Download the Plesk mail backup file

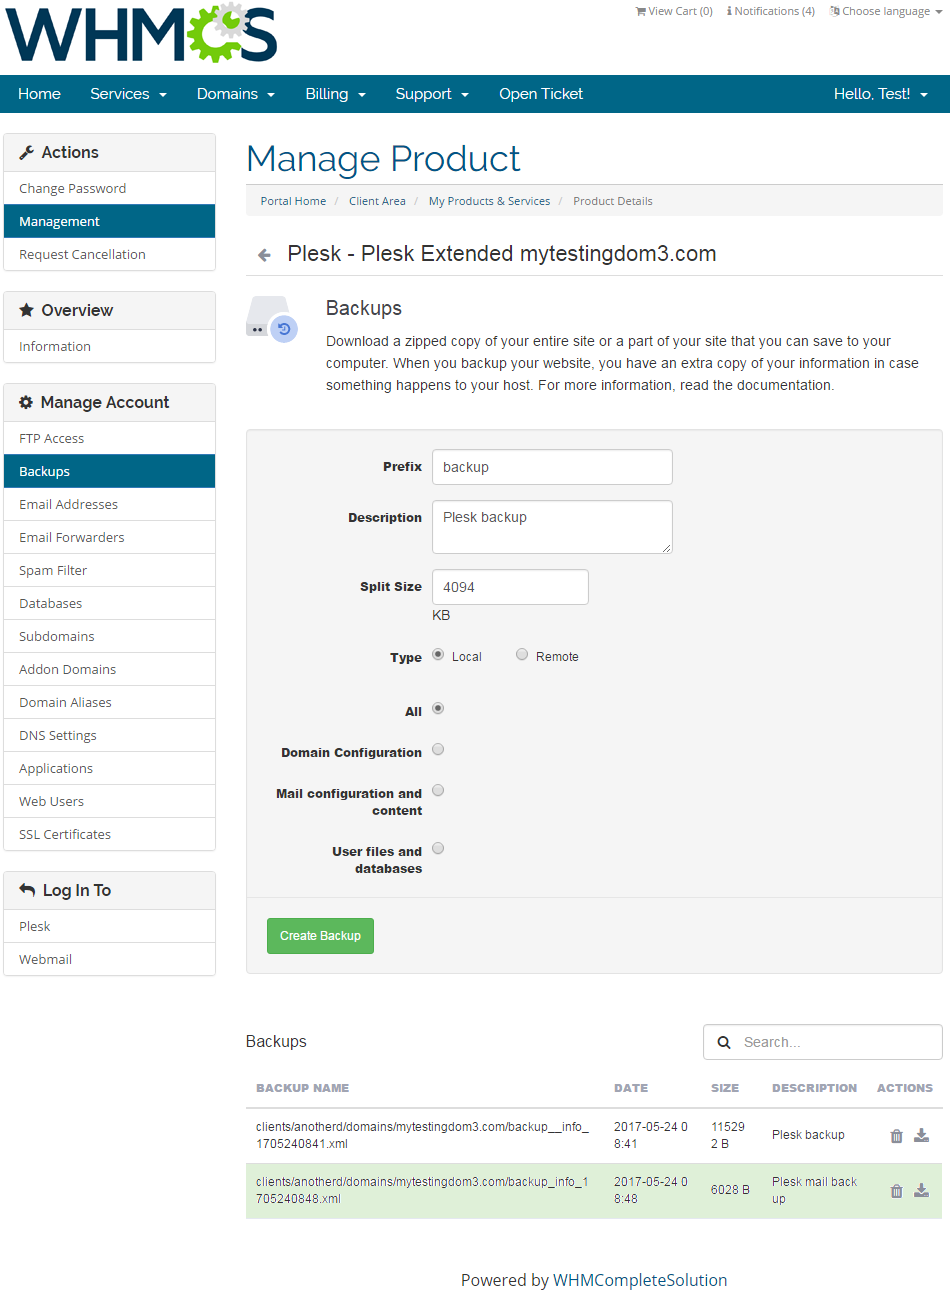point(921,1190)
